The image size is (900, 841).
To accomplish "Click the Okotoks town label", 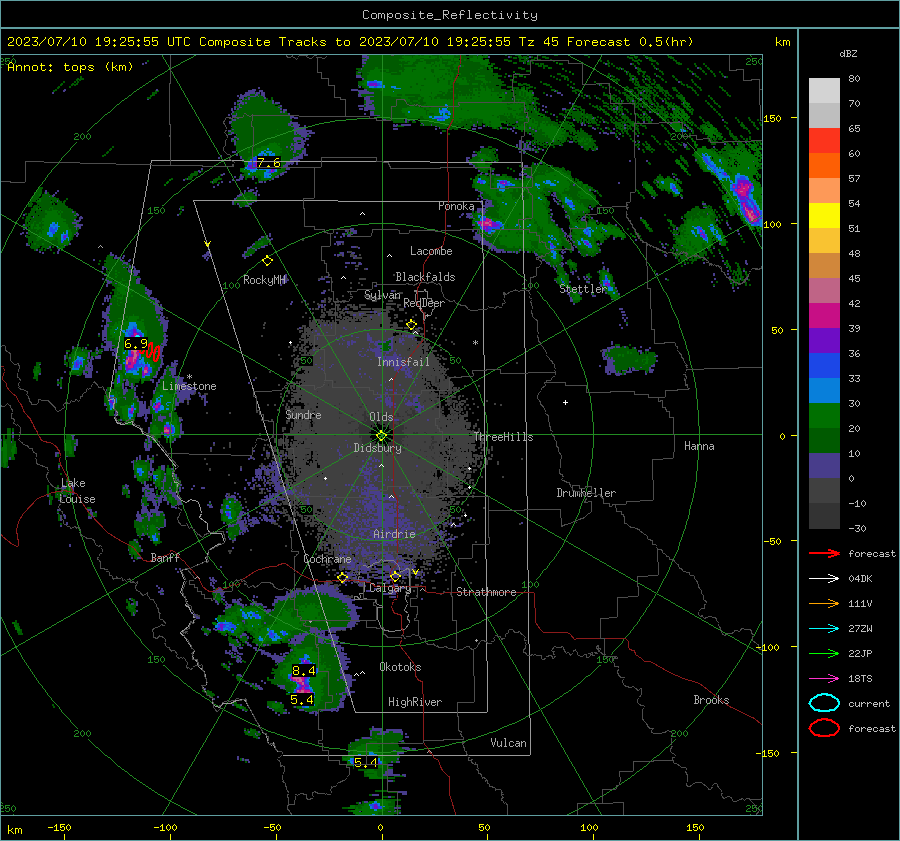I will 400,667.
